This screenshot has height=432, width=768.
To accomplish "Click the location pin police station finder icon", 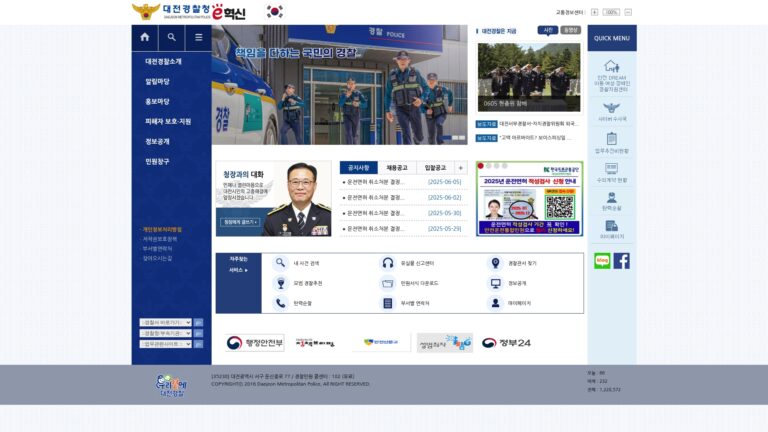I will [495, 263].
